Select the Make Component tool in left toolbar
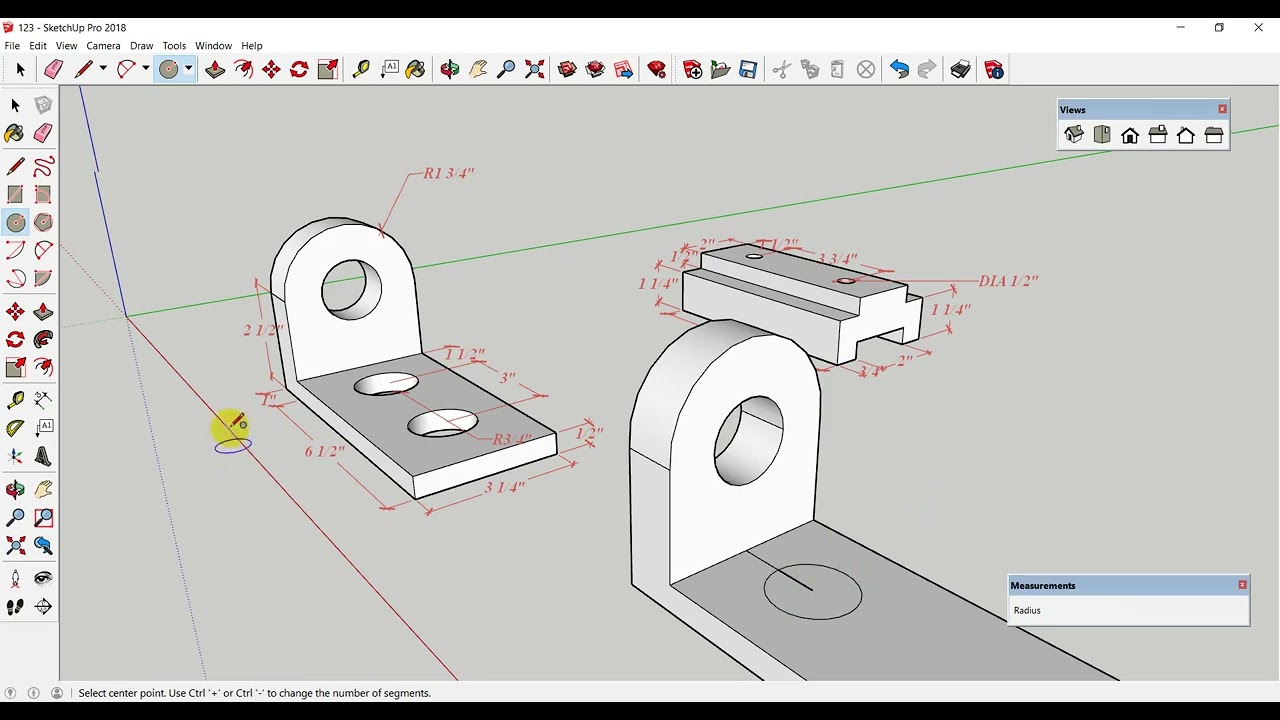This screenshot has height=720, width=1280. (x=43, y=105)
